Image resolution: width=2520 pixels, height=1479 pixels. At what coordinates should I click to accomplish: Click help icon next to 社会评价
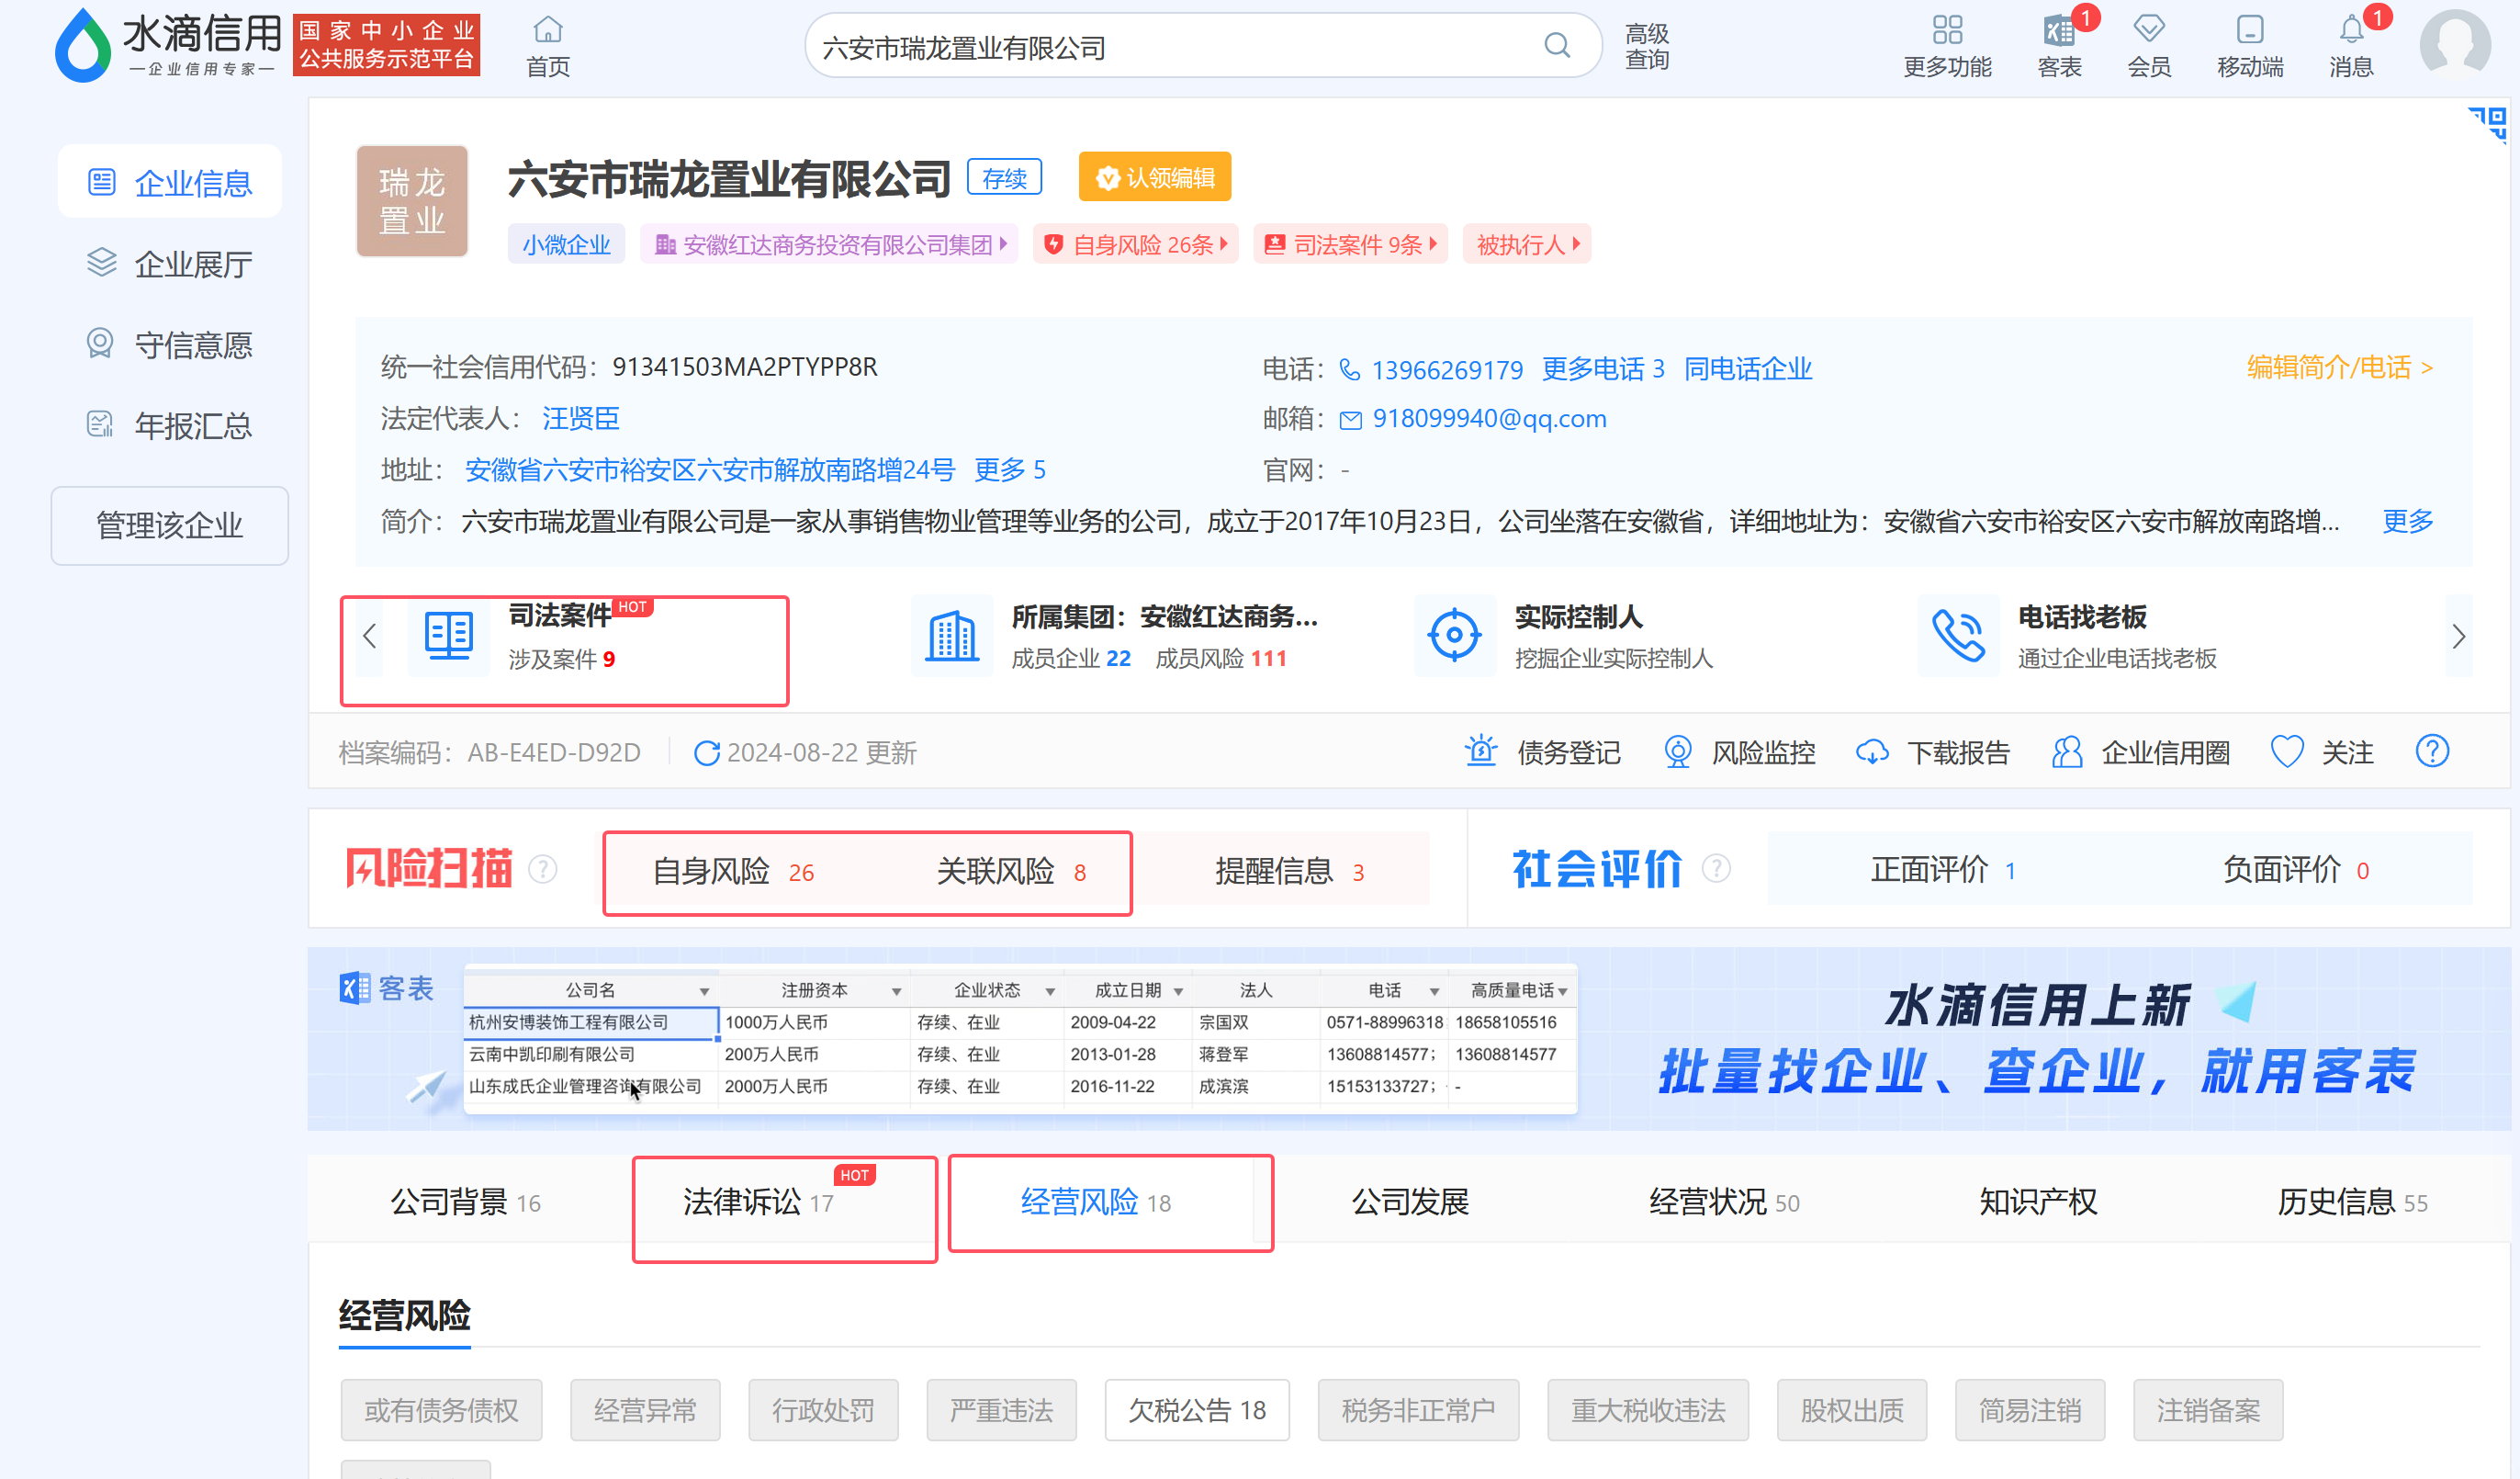pyautogui.click(x=1716, y=869)
